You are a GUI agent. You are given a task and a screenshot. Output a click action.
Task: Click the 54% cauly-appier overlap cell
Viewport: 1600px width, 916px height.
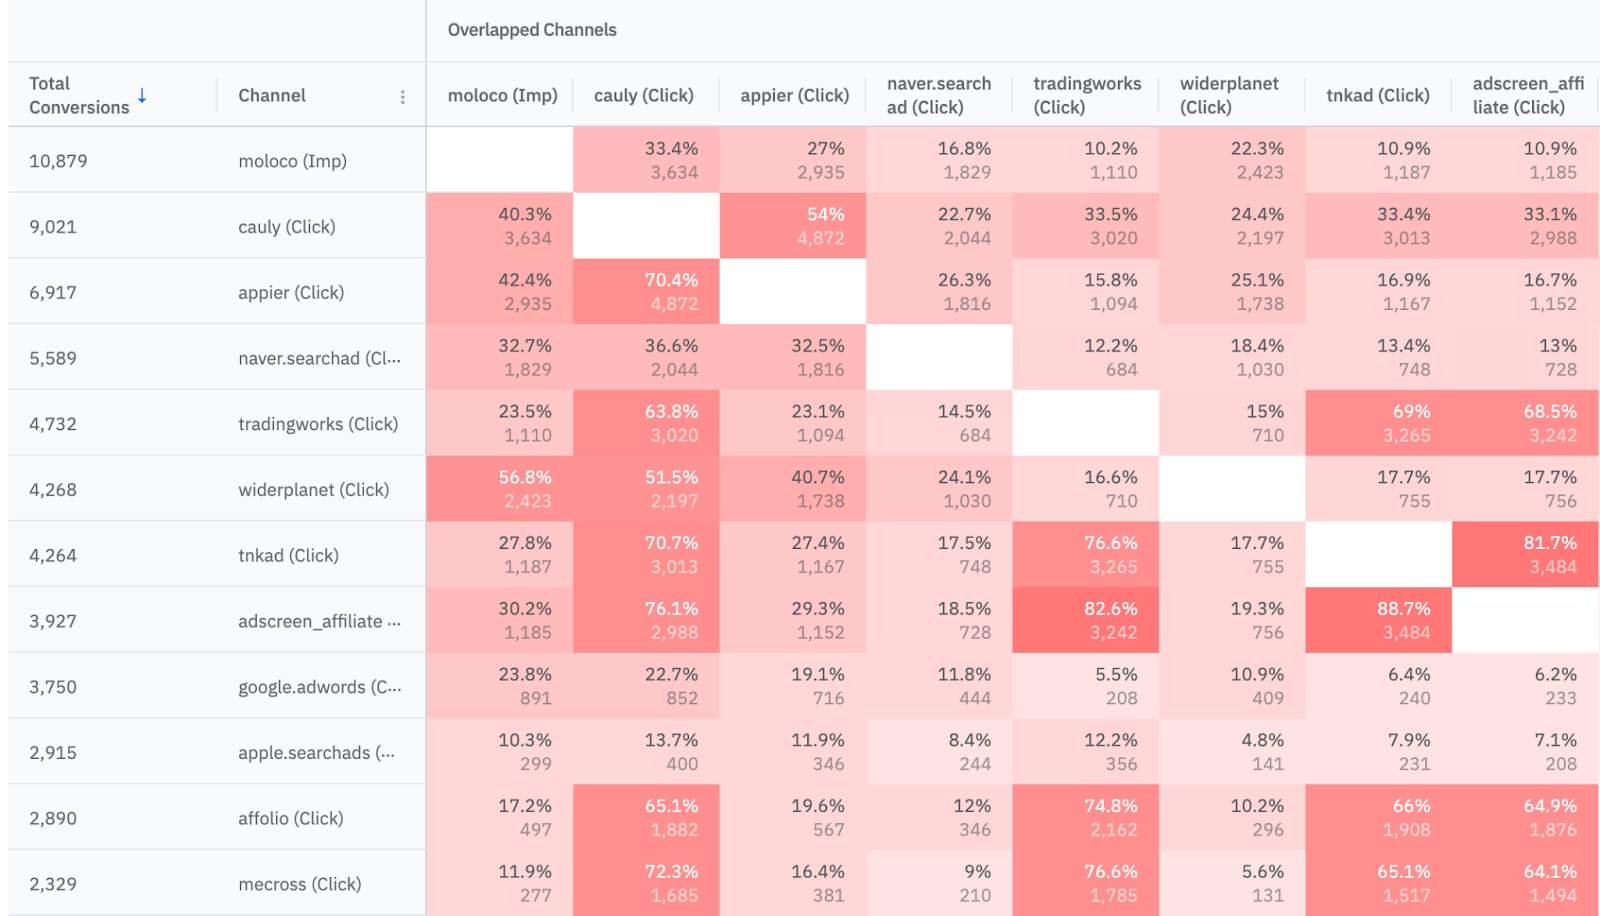pos(793,226)
